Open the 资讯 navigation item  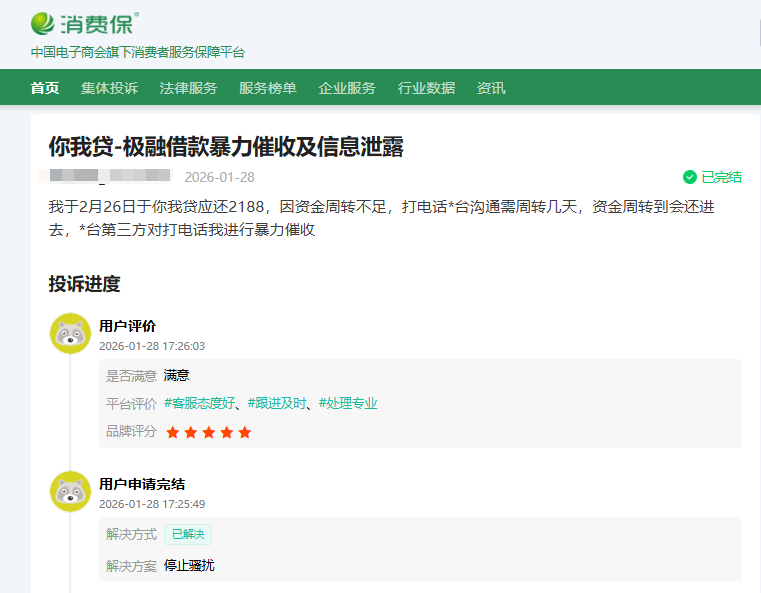491,88
